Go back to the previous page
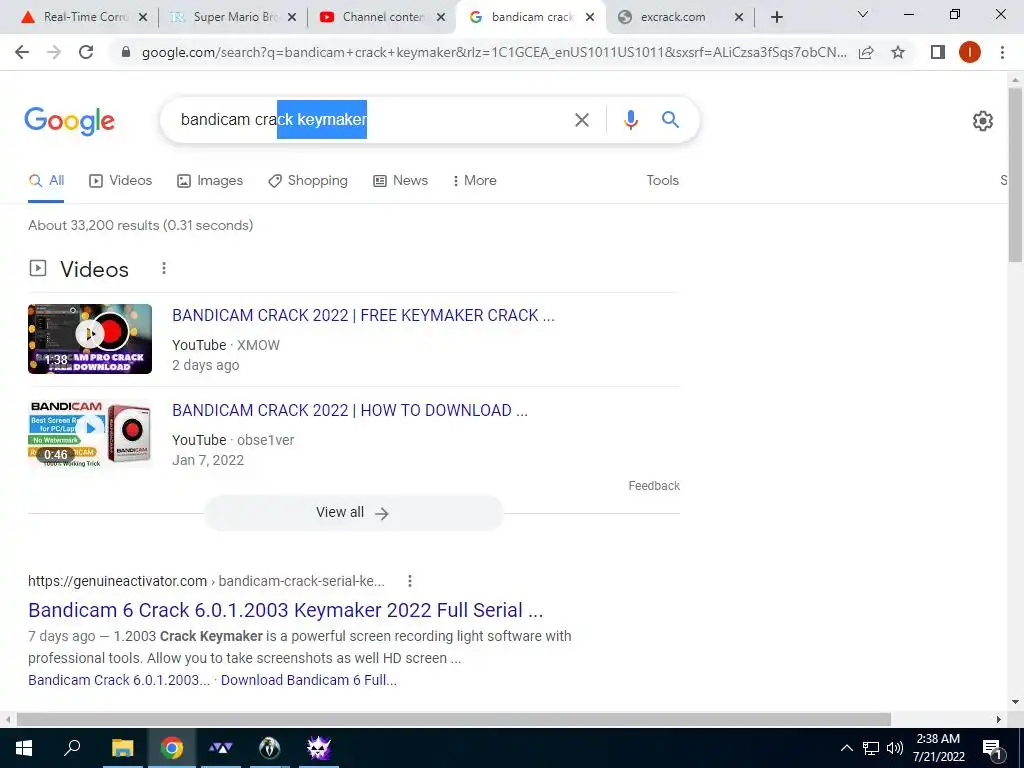The width and height of the screenshot is (1024, 768). tap(22, 52)
